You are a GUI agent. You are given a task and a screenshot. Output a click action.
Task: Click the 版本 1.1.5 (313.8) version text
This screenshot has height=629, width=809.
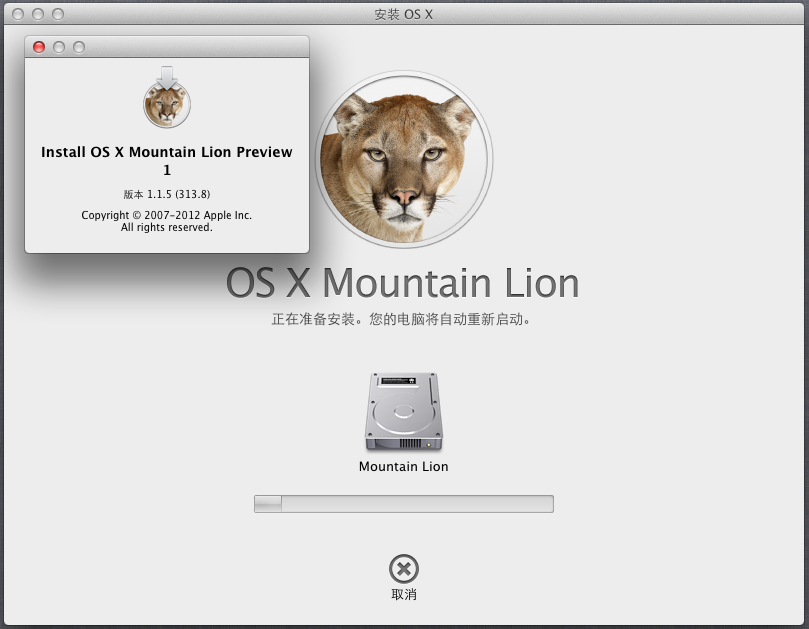pos(167,194)
